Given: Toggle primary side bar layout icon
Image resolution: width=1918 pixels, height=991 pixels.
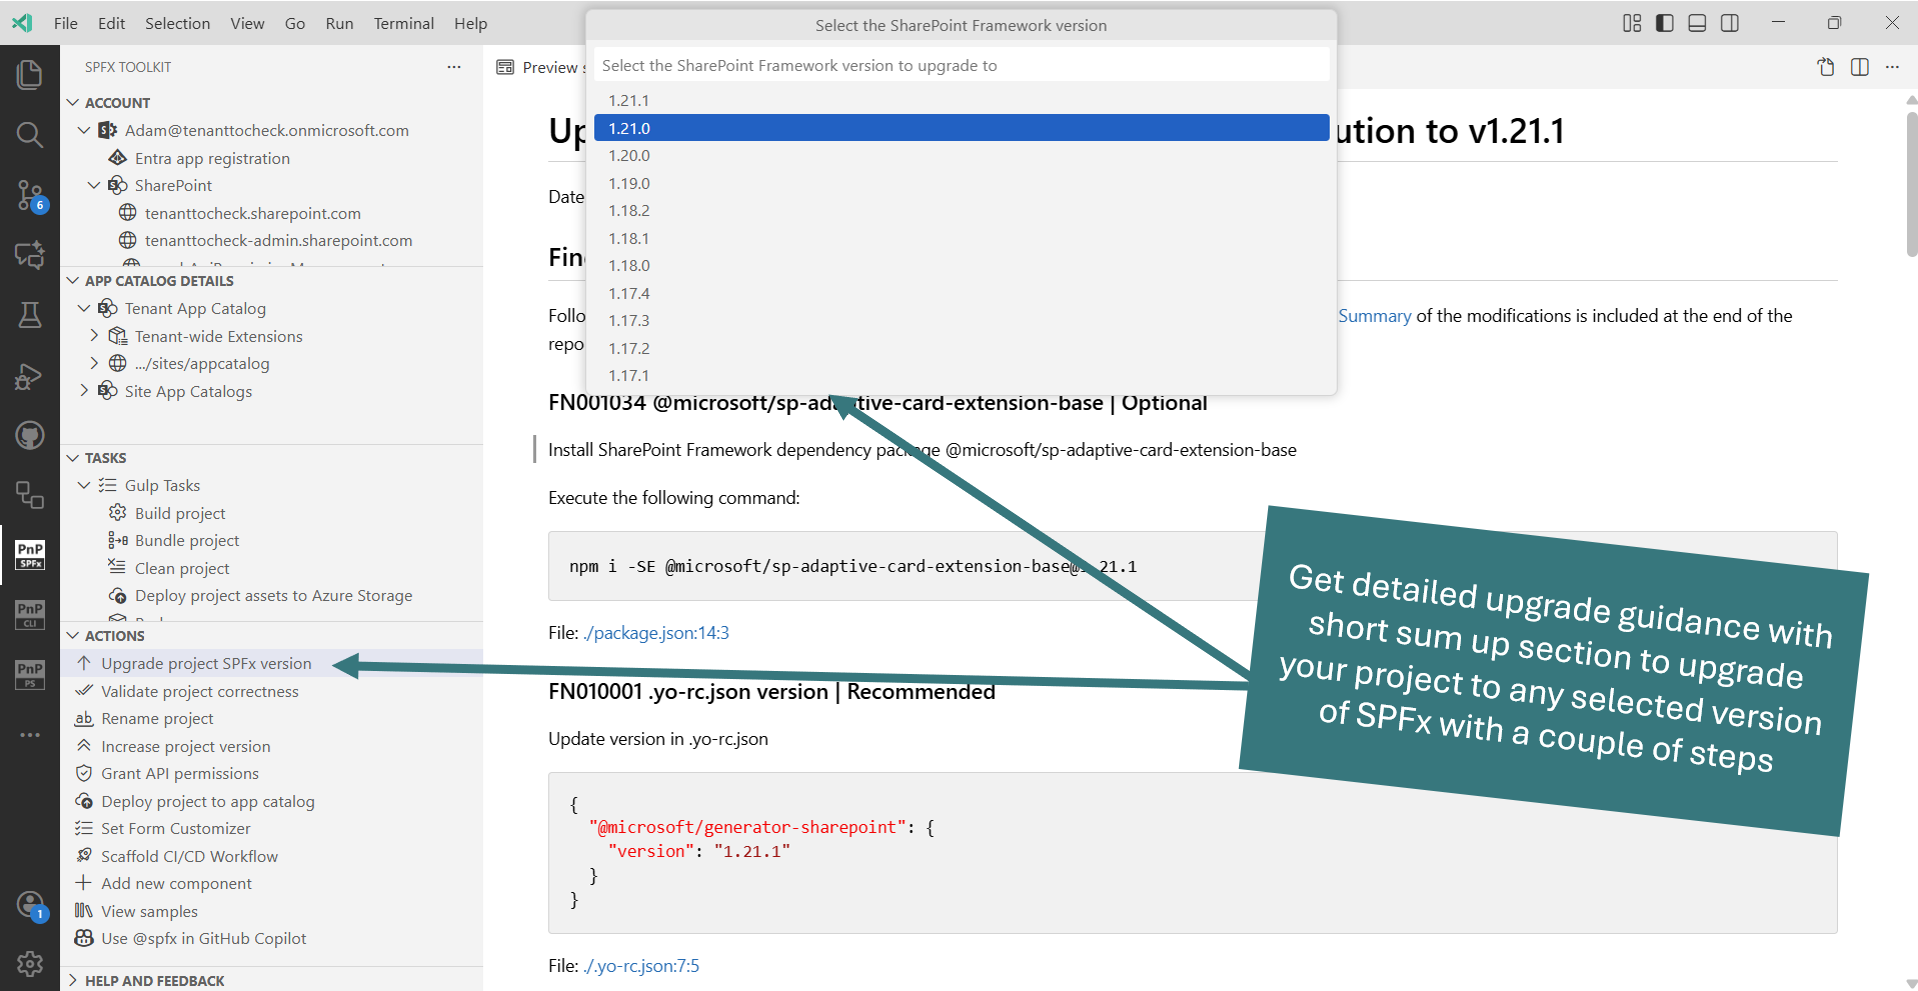Looking at the screenshot, I should point(1665,23).
